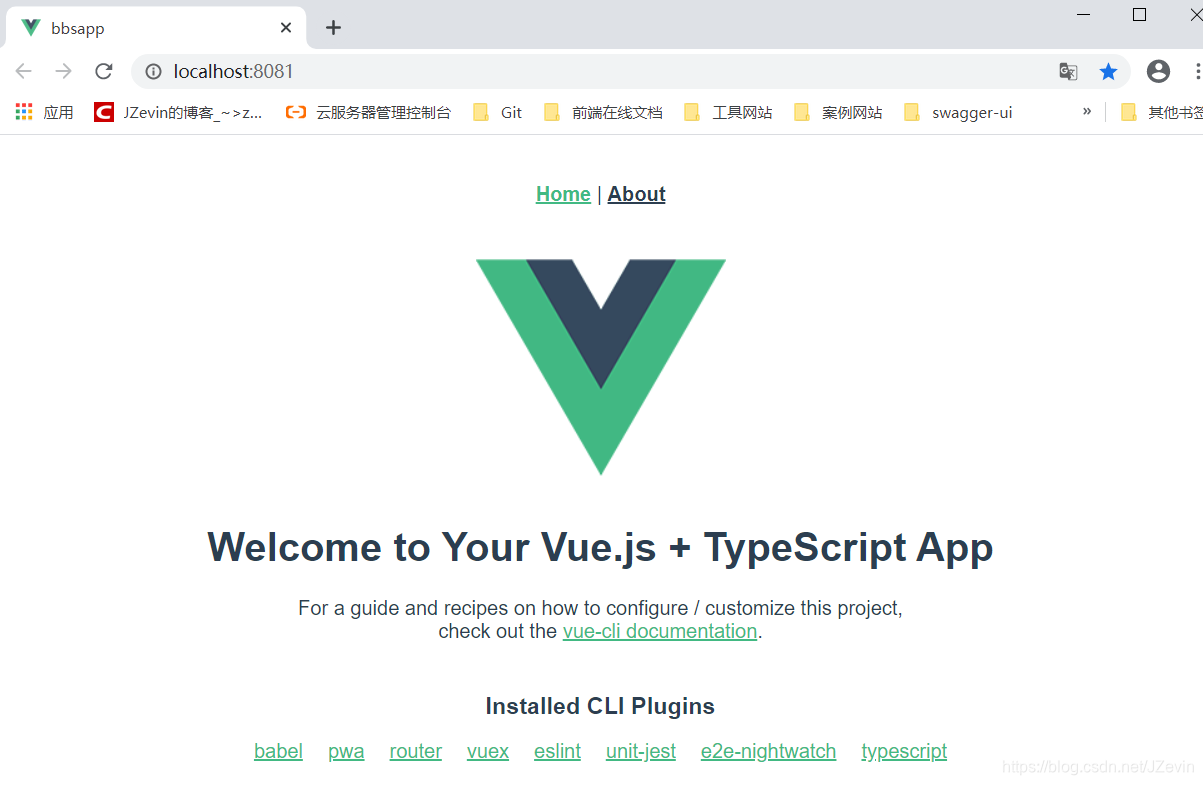The height and width of the screenshot is (785, 1203).
Task: Click the browser back arrow
Action: pyautogui.click(x=23, y=71)
